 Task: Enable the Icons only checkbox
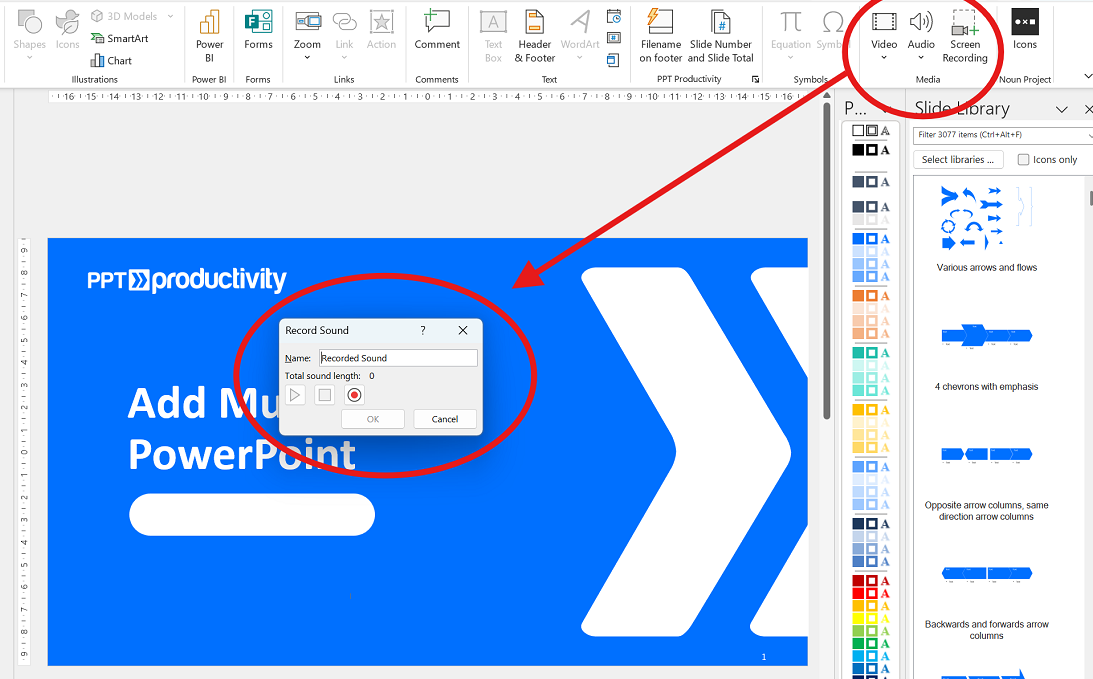(1023, 160)
